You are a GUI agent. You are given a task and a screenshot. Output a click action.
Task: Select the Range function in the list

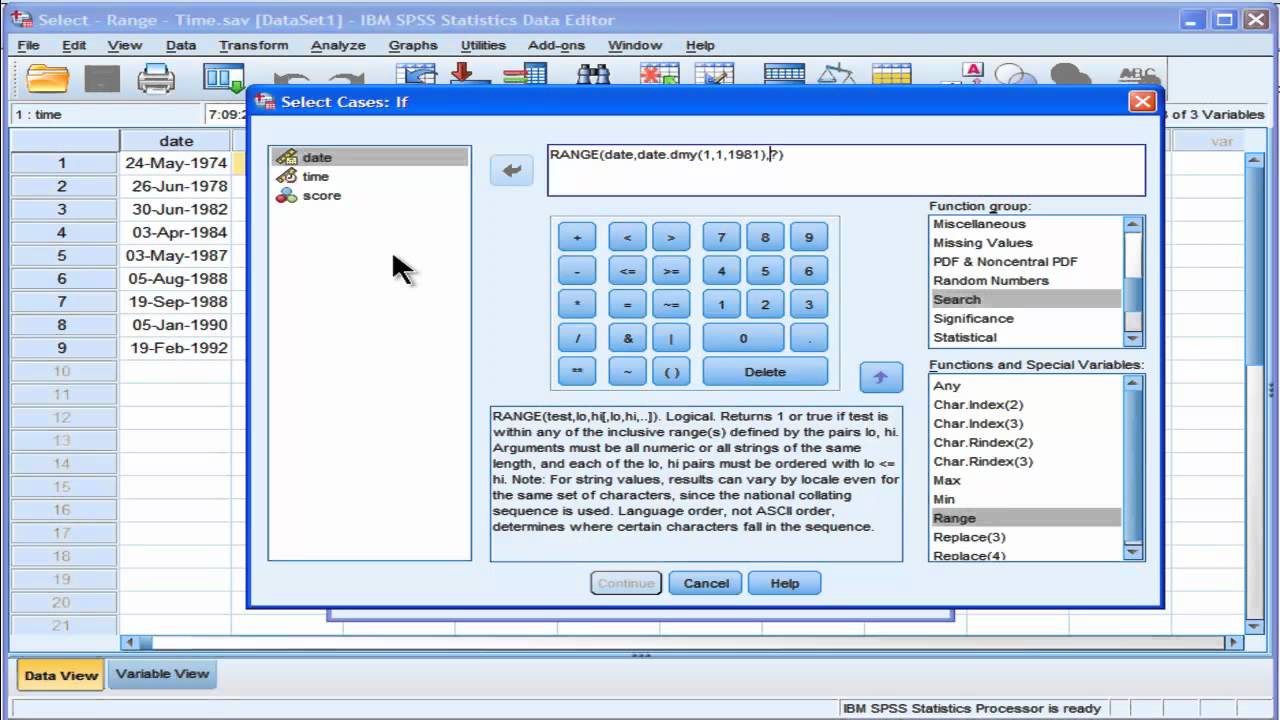tap(1025, 518)
